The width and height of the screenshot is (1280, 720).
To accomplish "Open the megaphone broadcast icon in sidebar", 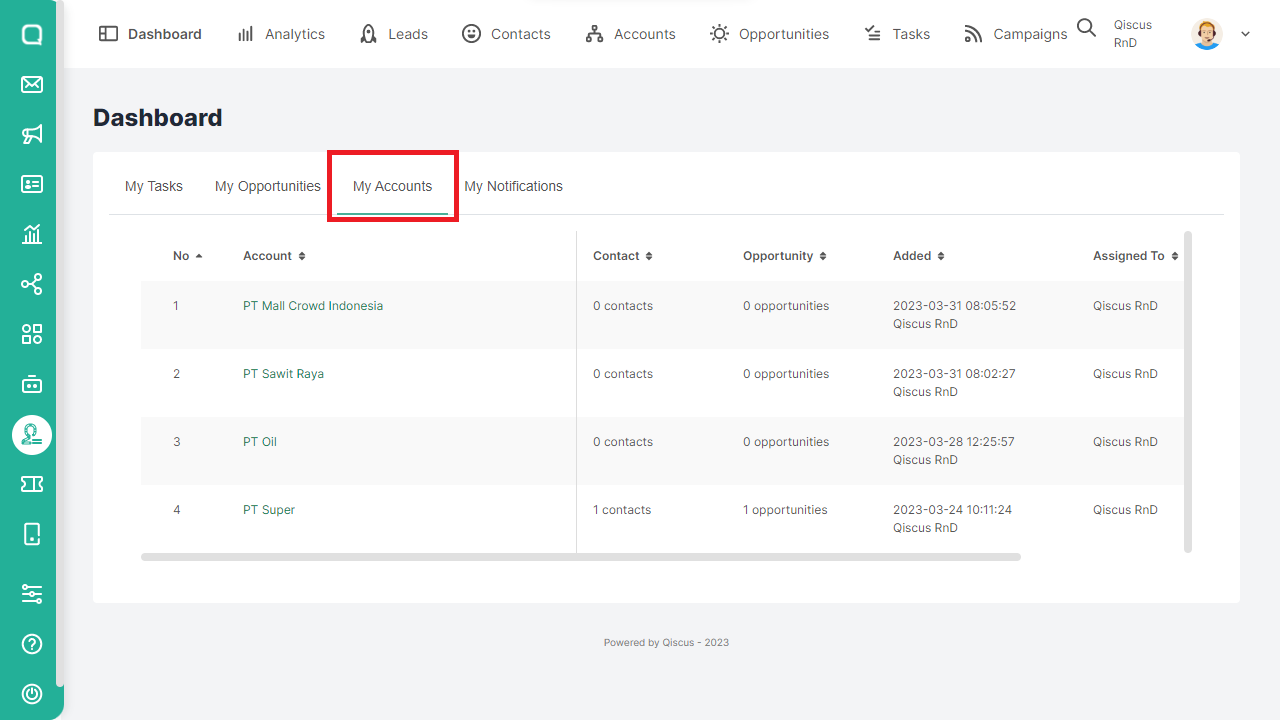I will tap(32, 134).
